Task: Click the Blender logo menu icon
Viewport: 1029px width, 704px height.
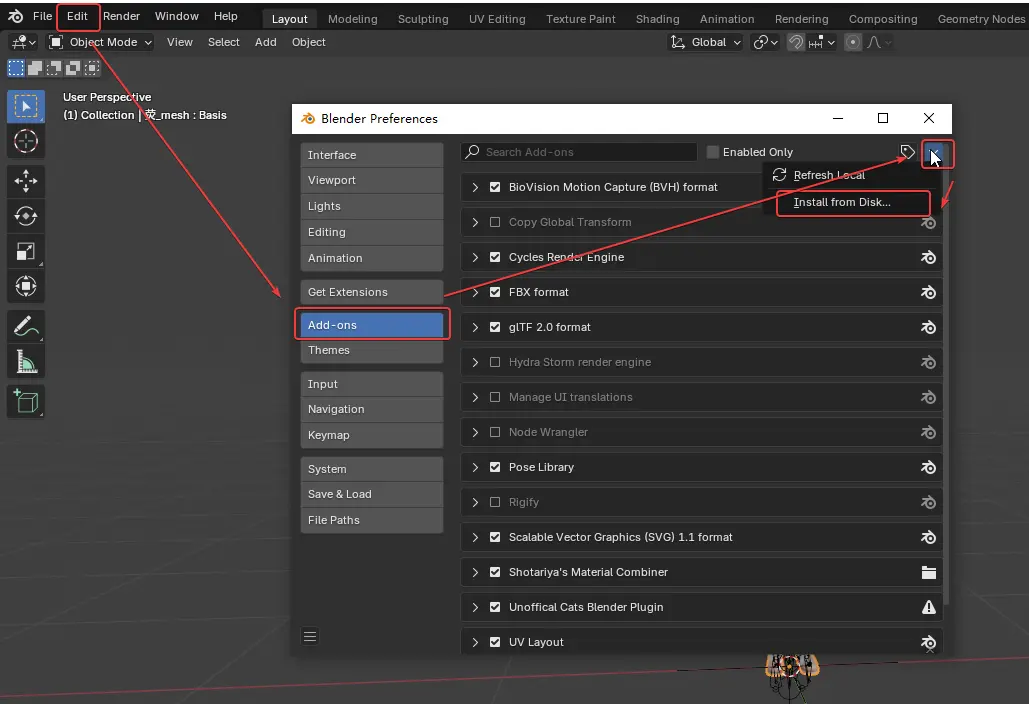Action: [x=16, y=16]
